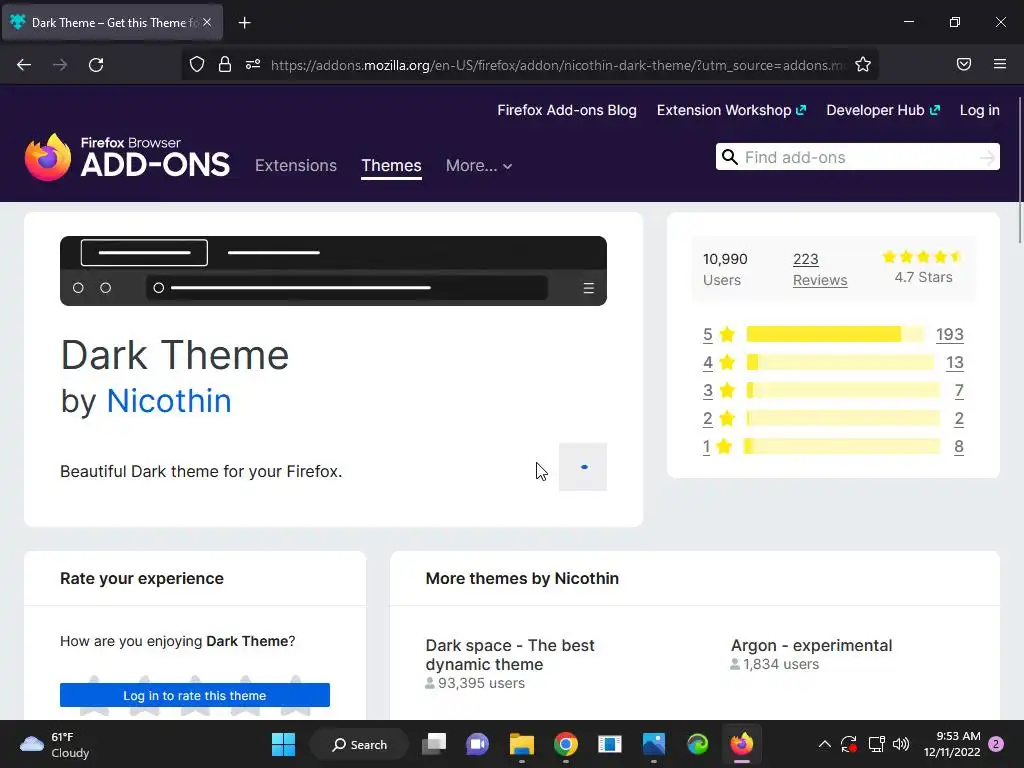Image resolution: width=1024 pixels, height=768 pixels.
Task: Click Firefox Browser ADD-ONS logo
Action: [127, 157]
